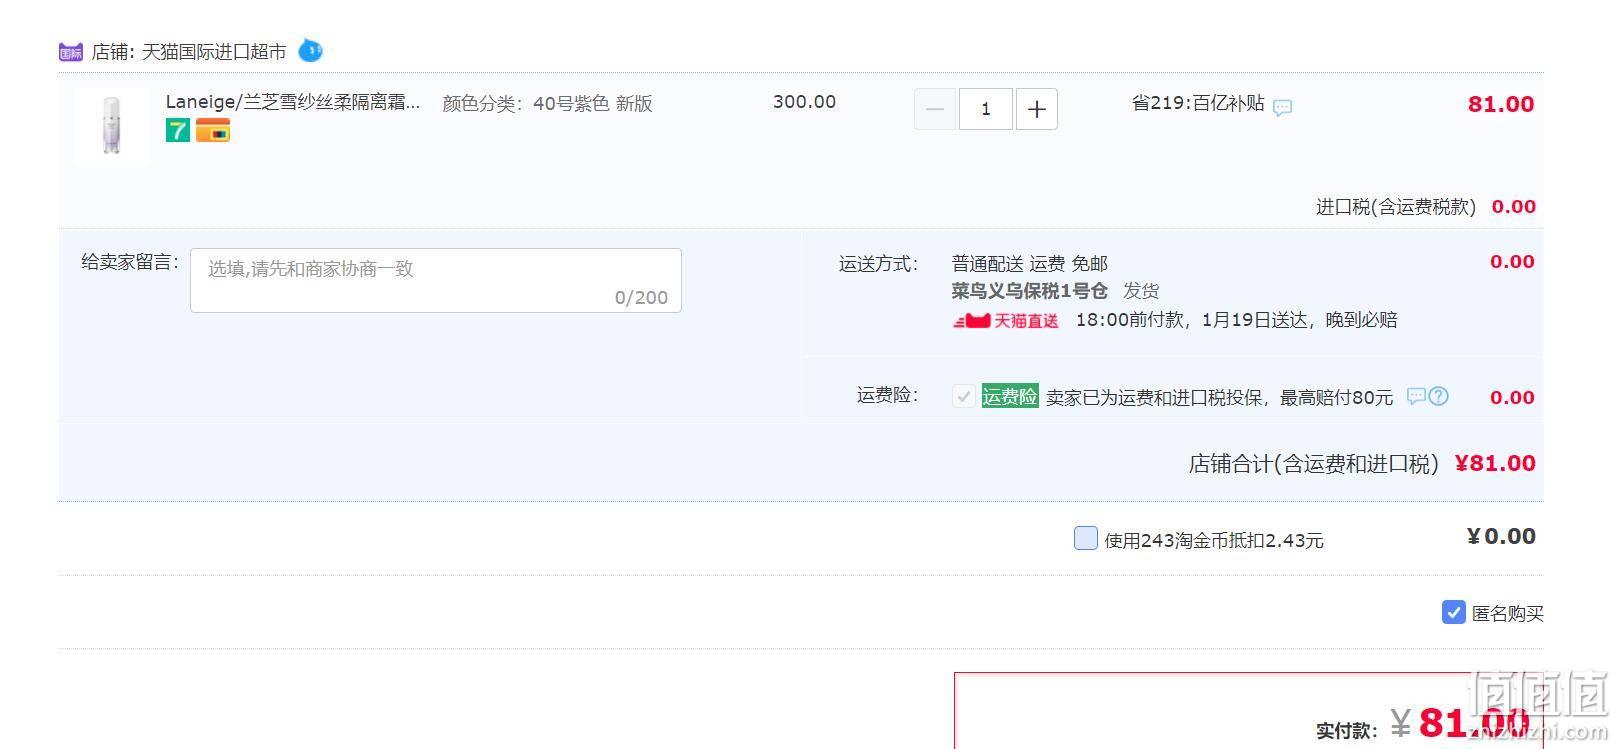Click the green 运费险 label tag

tap(1010, 396)
